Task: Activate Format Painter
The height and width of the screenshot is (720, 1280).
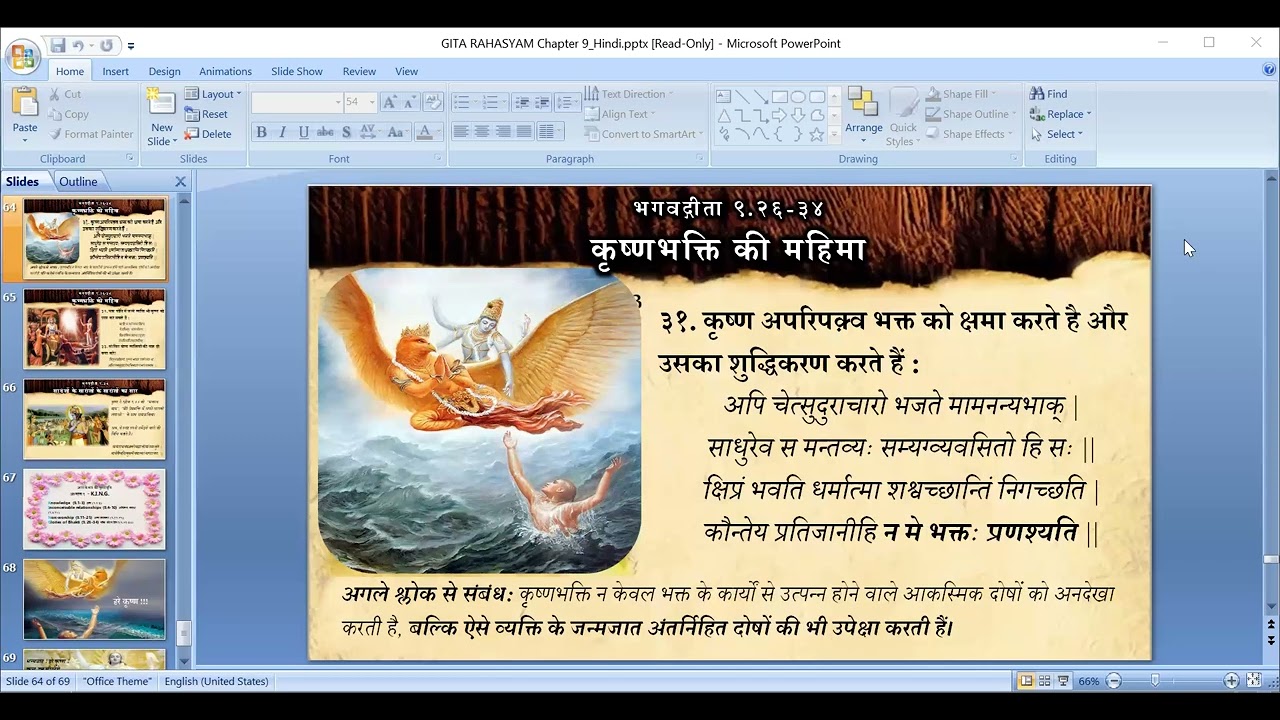Action: point(91,134)
